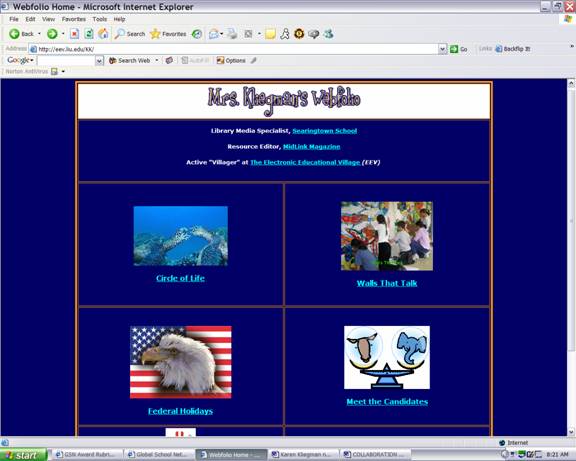Open the Favorites menu
Screen dimensions: 576x461
tap(73, 19)
